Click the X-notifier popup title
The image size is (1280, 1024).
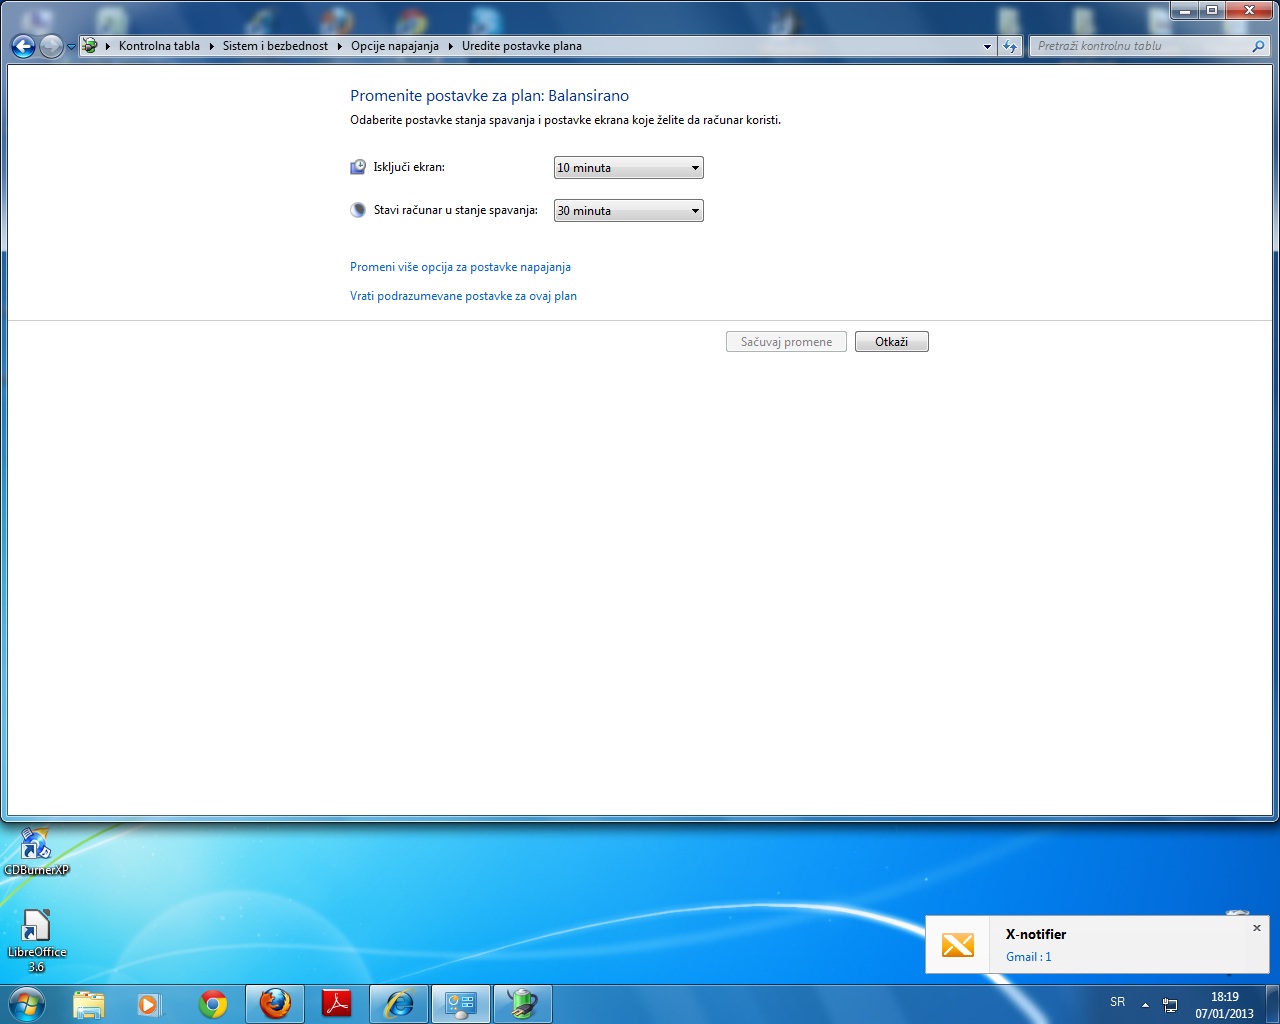coord(1036,934)
